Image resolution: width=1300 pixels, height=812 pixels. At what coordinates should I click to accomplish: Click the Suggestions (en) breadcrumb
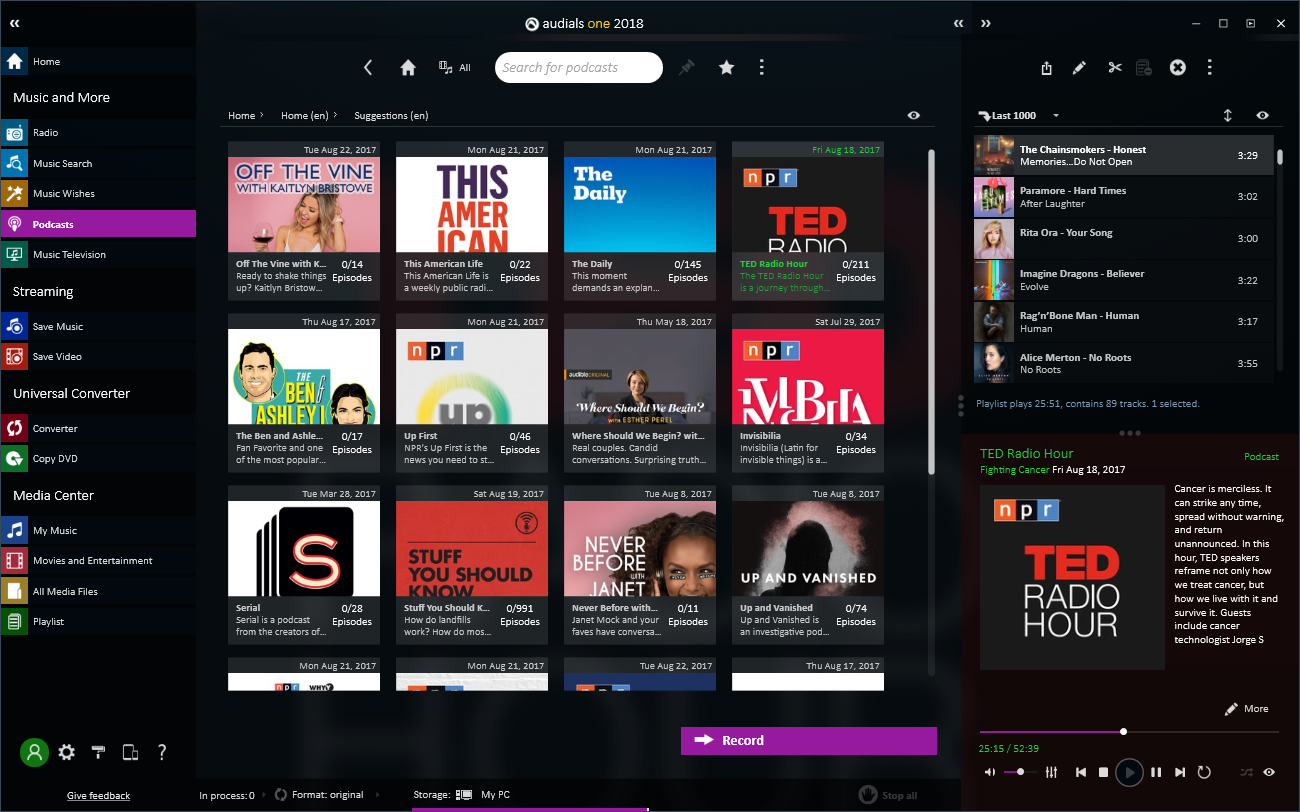pos(391,115)
